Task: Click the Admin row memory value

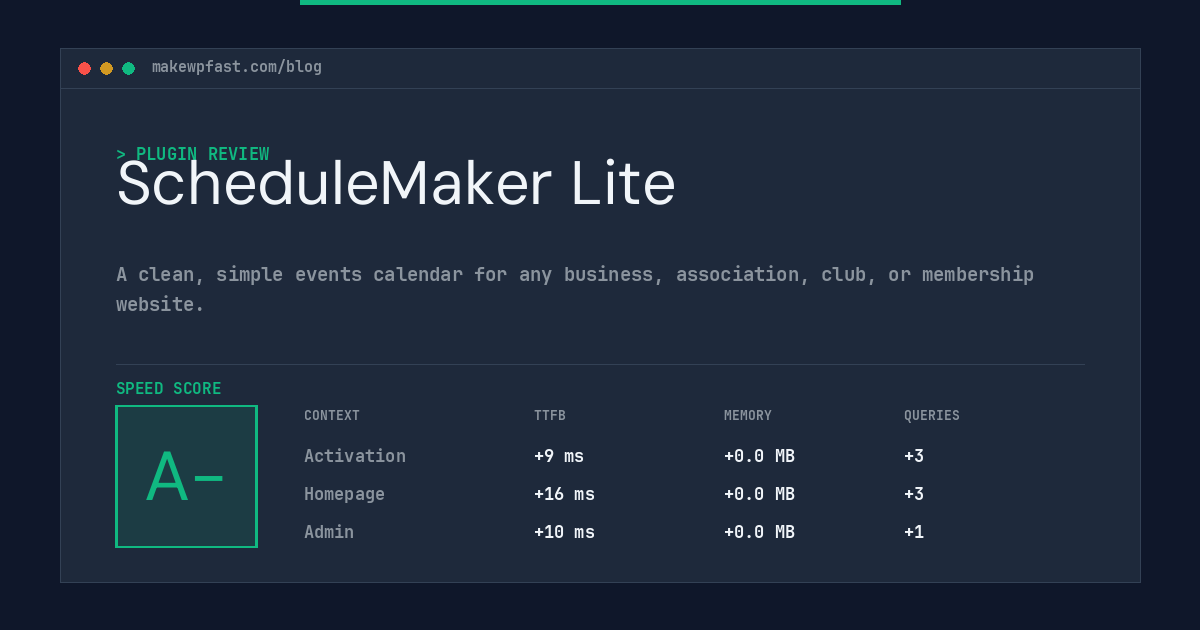Action: tap(759, 532)
